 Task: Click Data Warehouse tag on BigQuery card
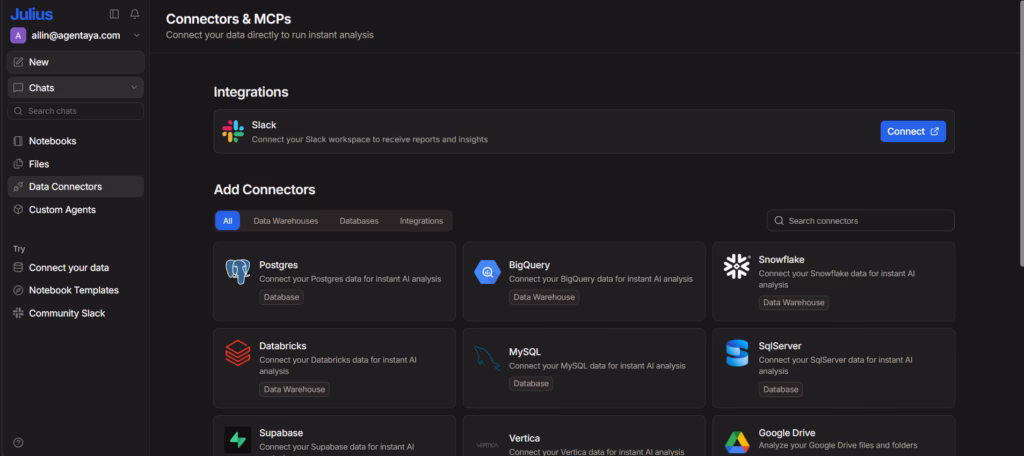tap(544, 297)
